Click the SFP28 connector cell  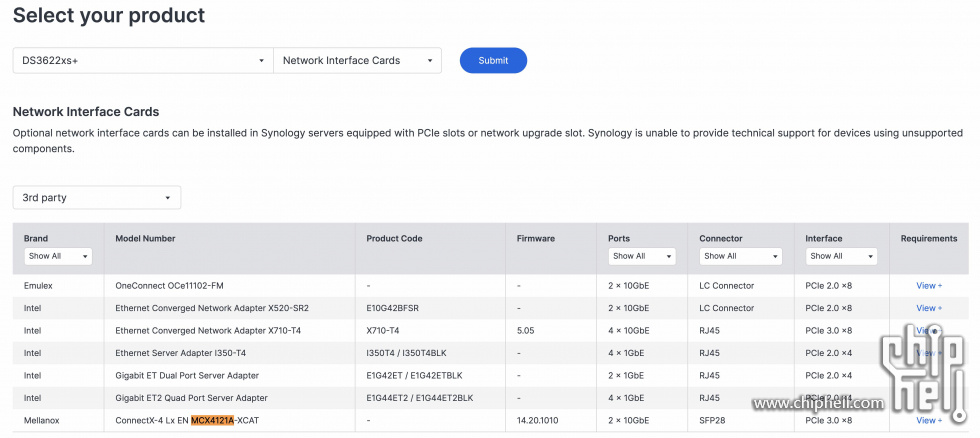tap(712, 421)
